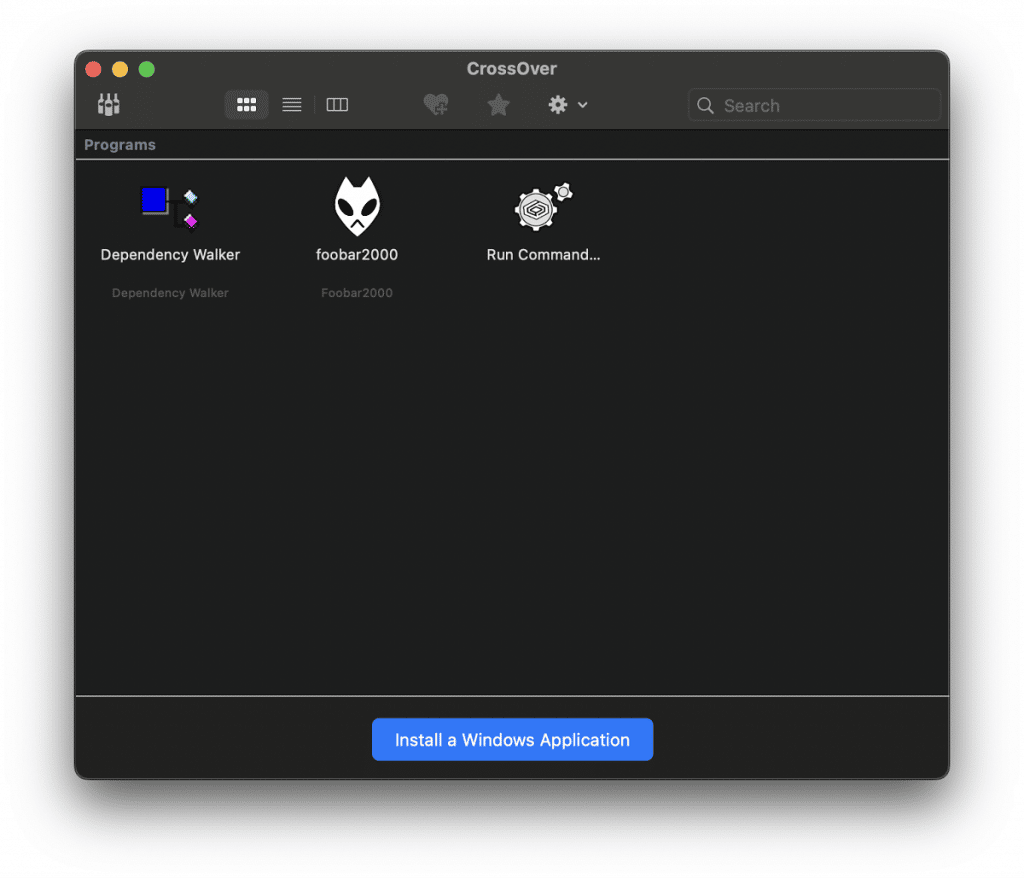Switch to column view
Screen dimensions: 1024x878
click(x=337, y=104)
